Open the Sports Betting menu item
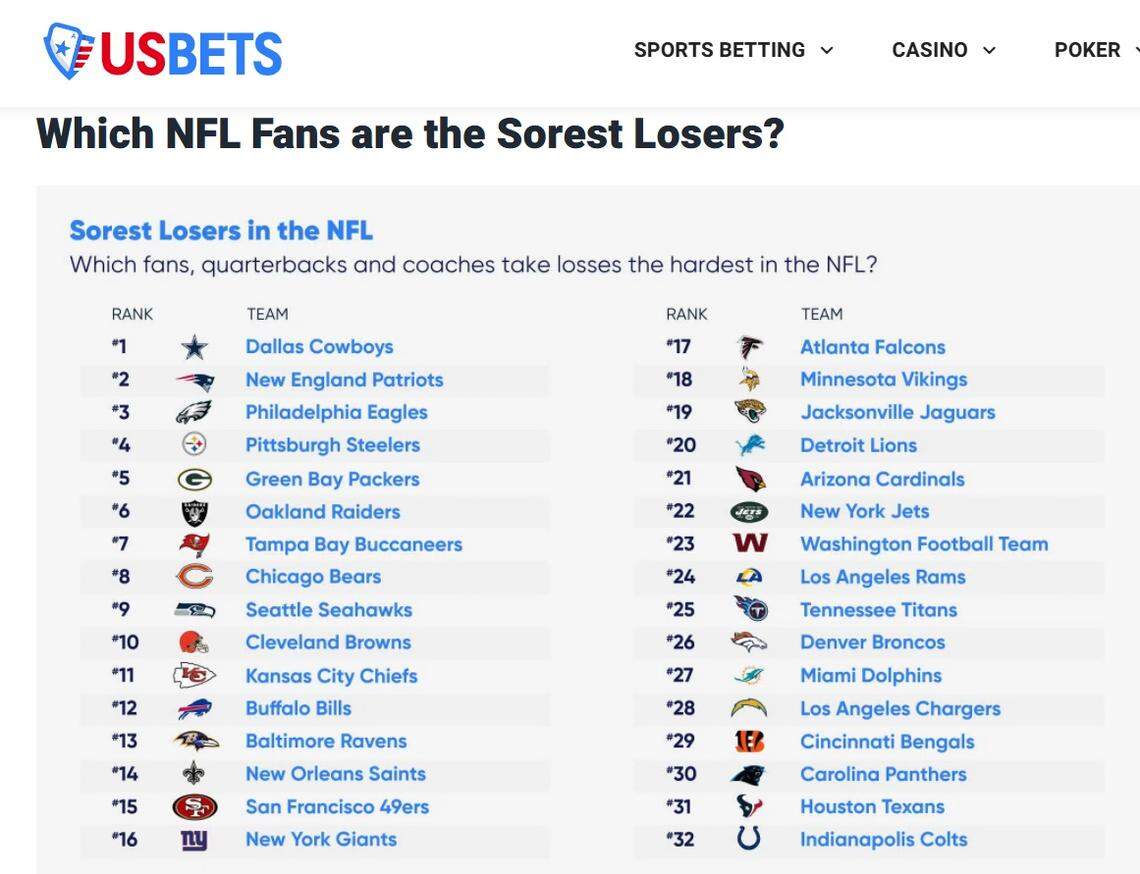This screenshot has width=1140, height=874. point(719,48)
